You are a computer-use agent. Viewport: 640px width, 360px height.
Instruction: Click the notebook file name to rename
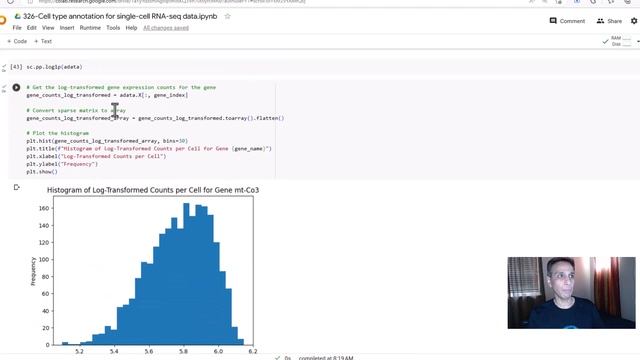(x=120, y=16)
